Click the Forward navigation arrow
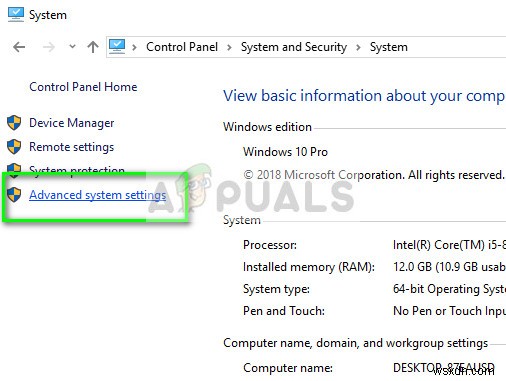The height and width of the screenshot is (381, 506). click(x=49, y=47)
